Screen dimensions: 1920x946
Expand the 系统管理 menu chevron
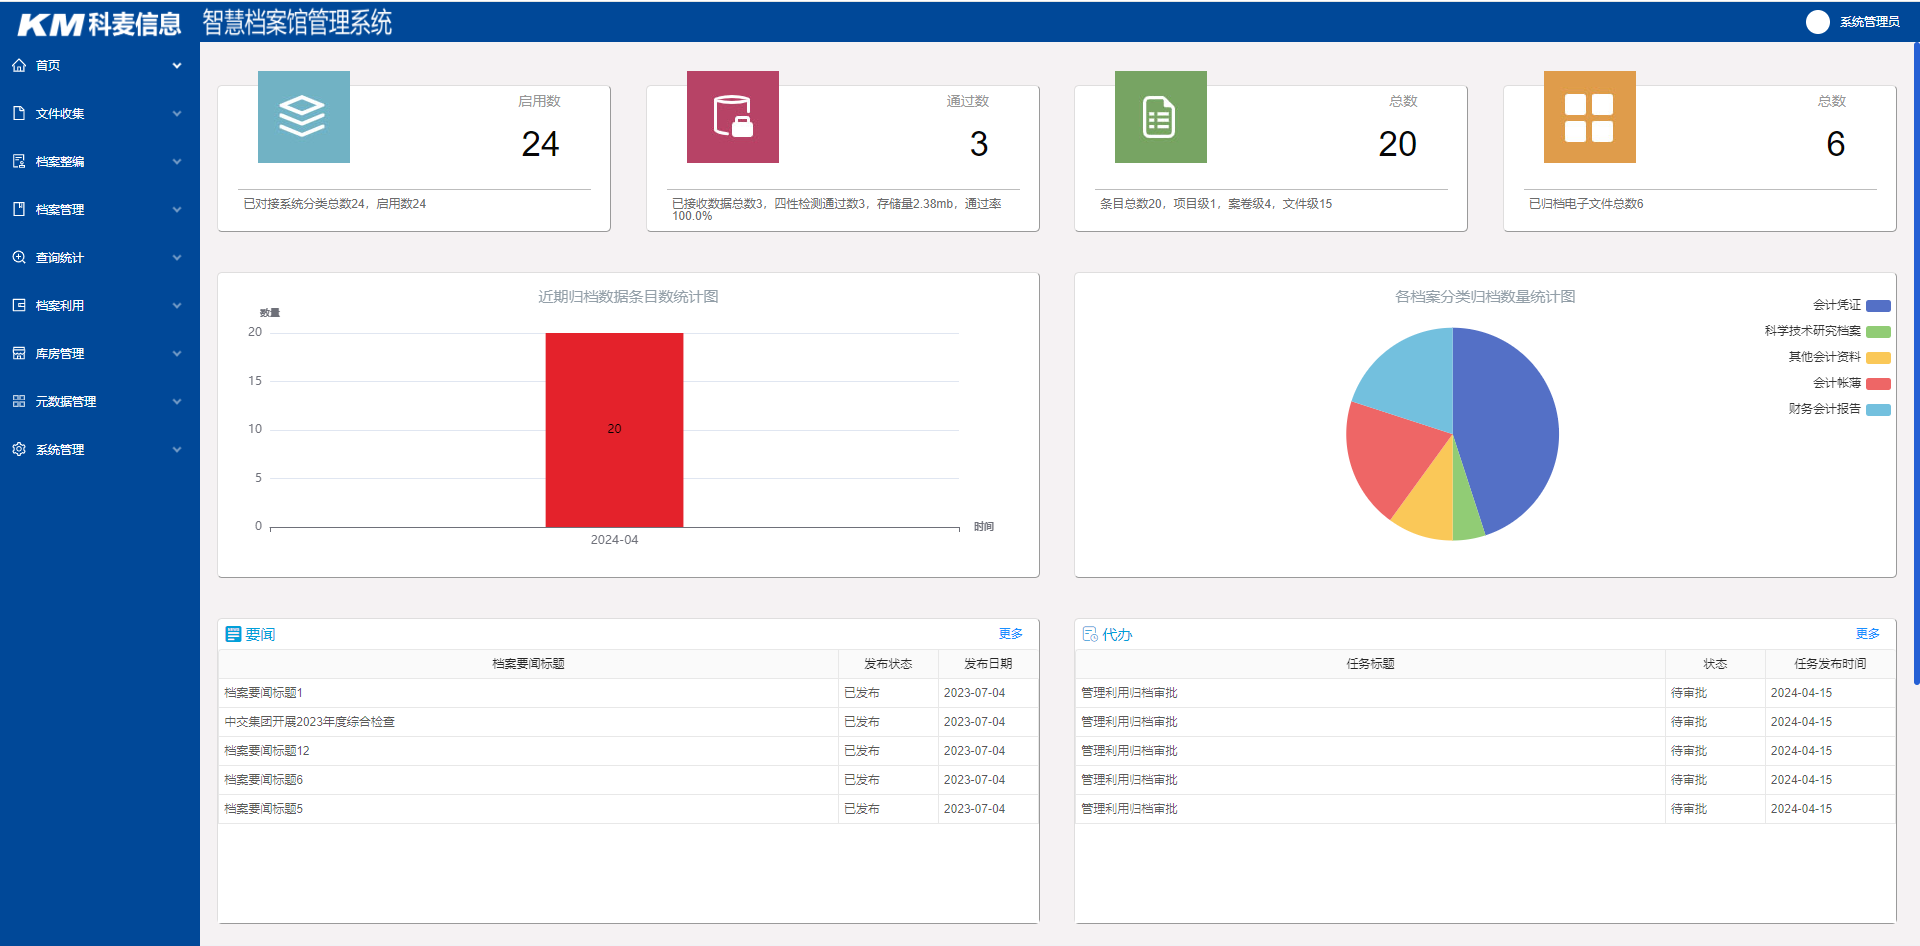tap(177, 450)
